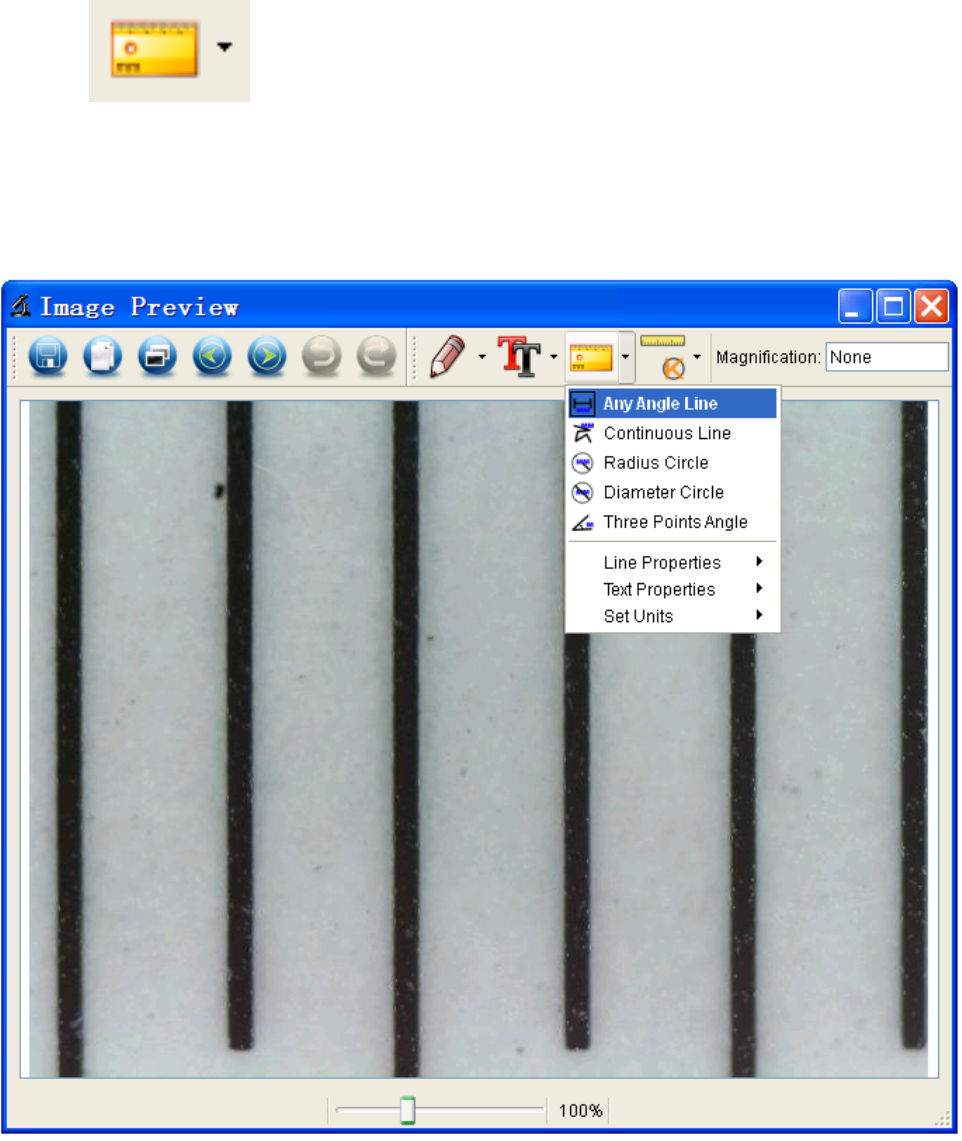
Task: Open the Set Units menu entry
Action: click(673, 617)
